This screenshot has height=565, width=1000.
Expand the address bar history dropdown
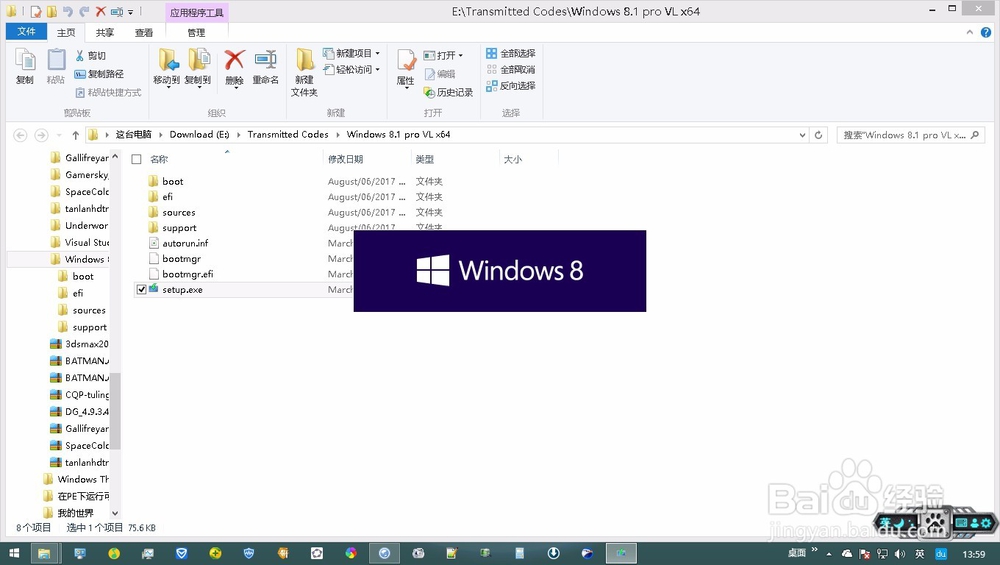(x=802, y=135)
